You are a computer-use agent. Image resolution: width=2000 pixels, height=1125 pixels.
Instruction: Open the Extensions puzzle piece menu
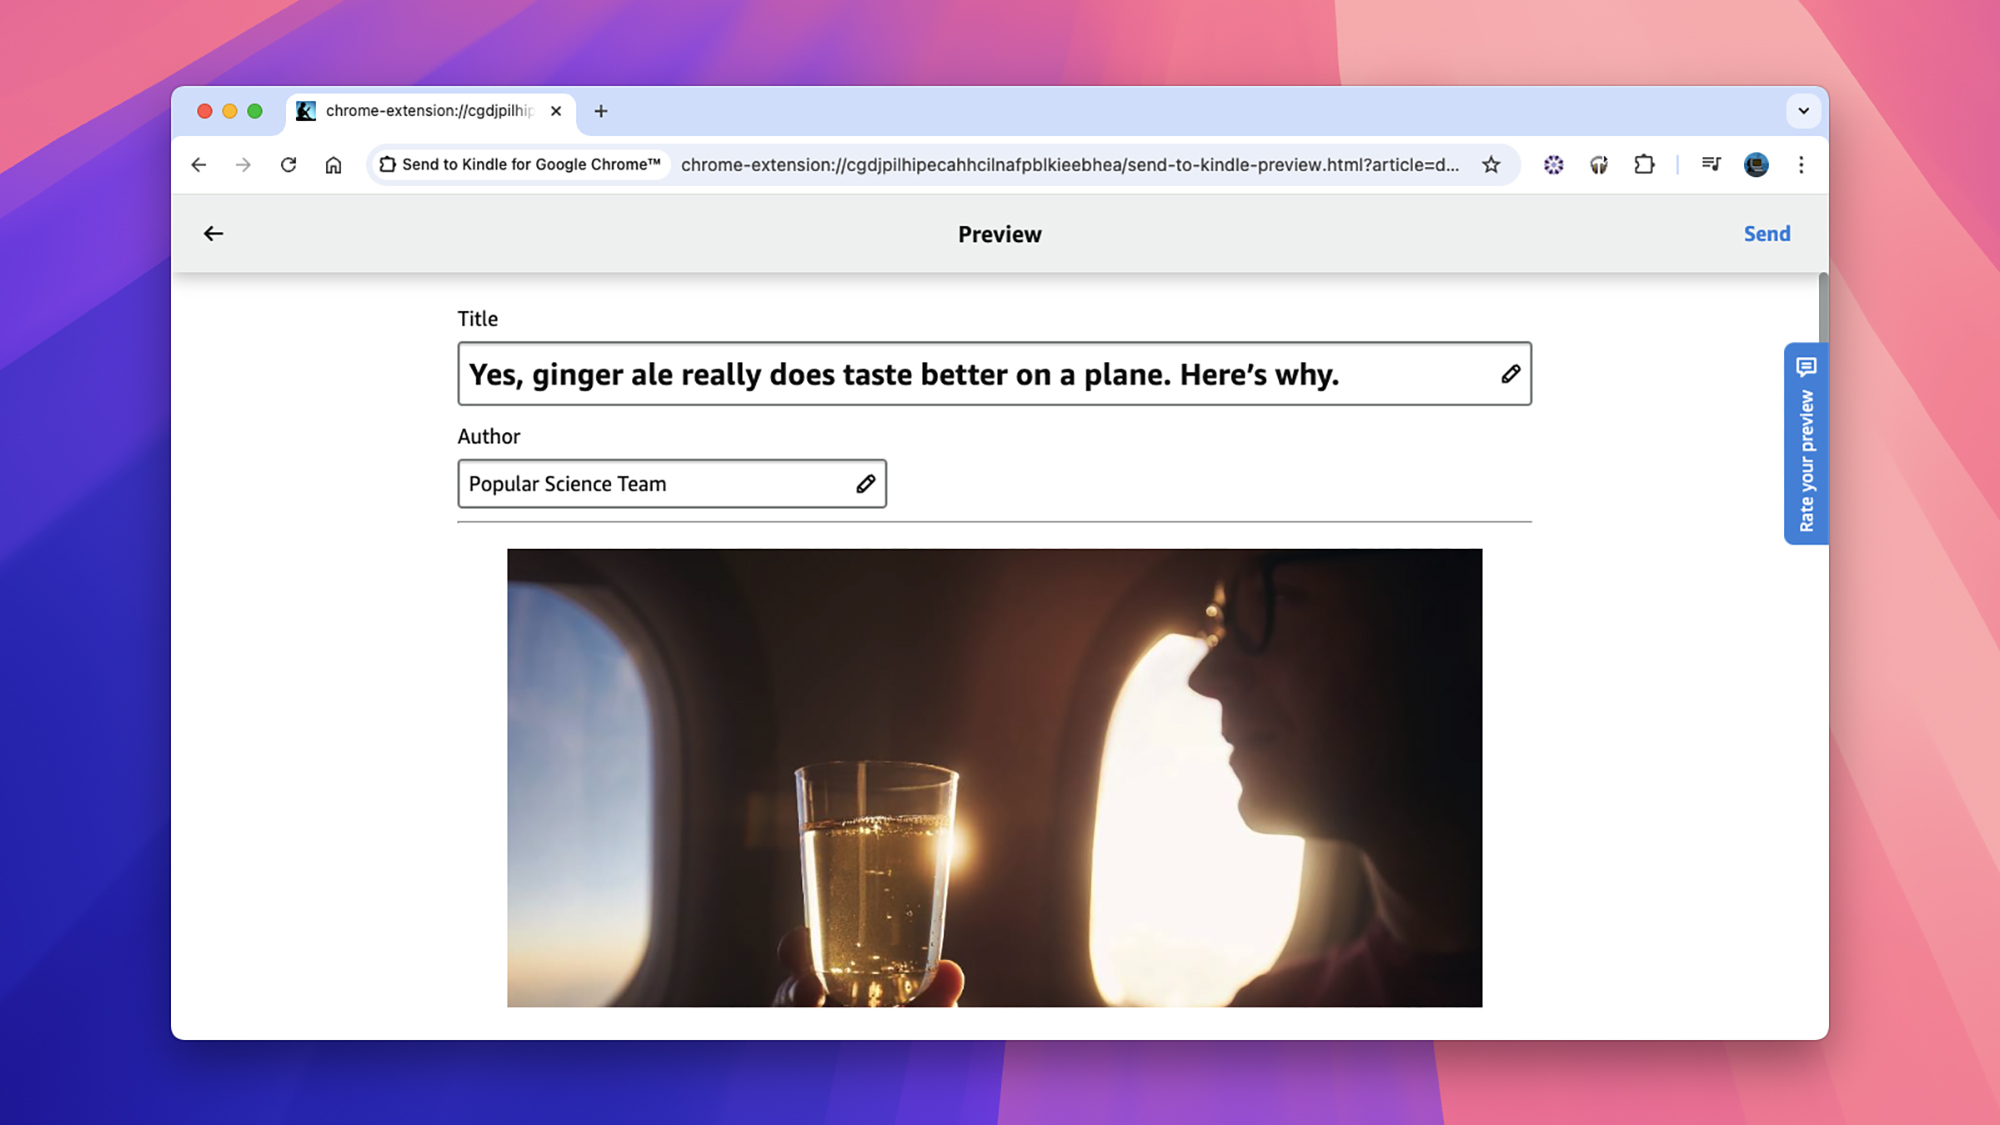click(1644, 165)
